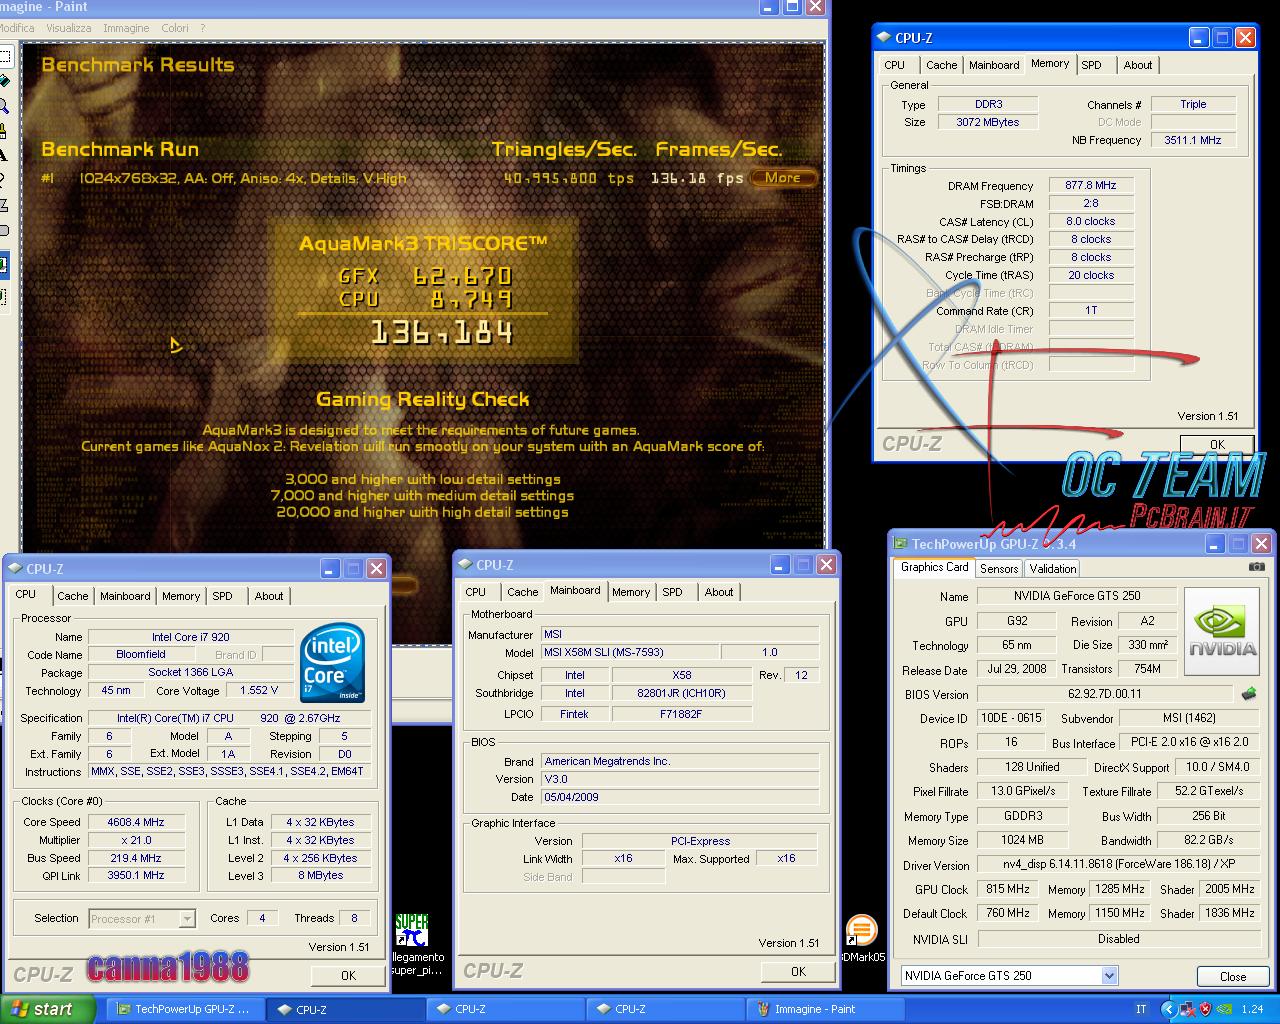Viewport: 1280px width, 1024px height.
Task: Close the Intel Core i7 CPU-Z window
Action: point(376,568)
